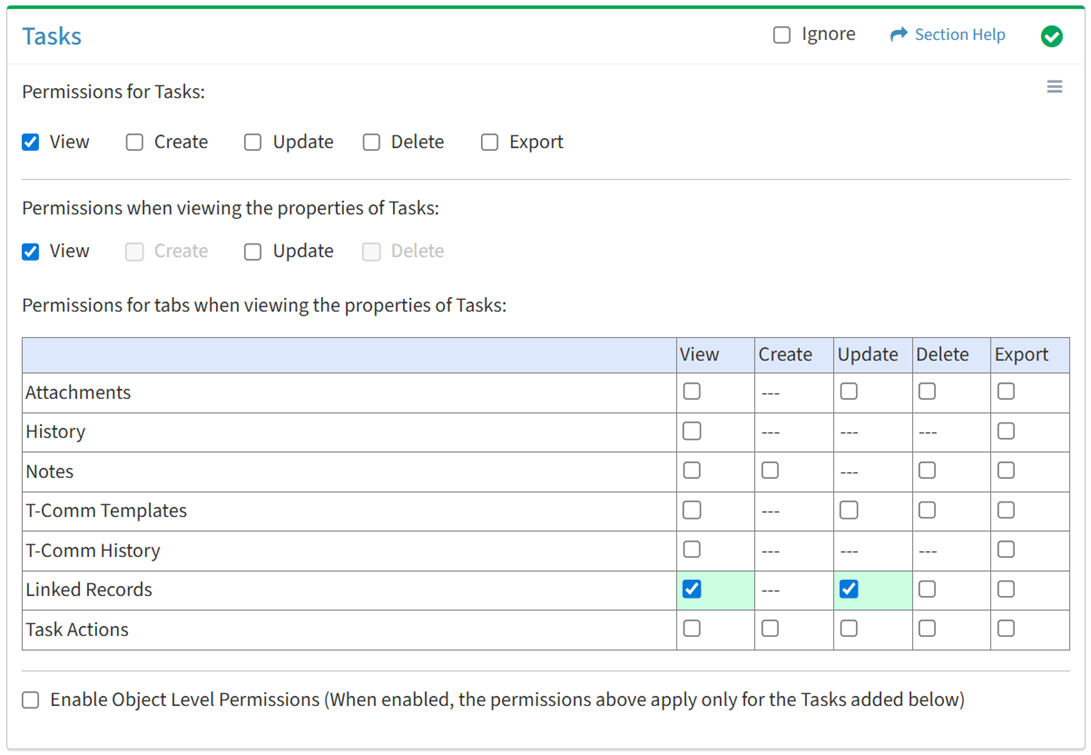Enable Object Level Permissions checkbox

(31, 700)
